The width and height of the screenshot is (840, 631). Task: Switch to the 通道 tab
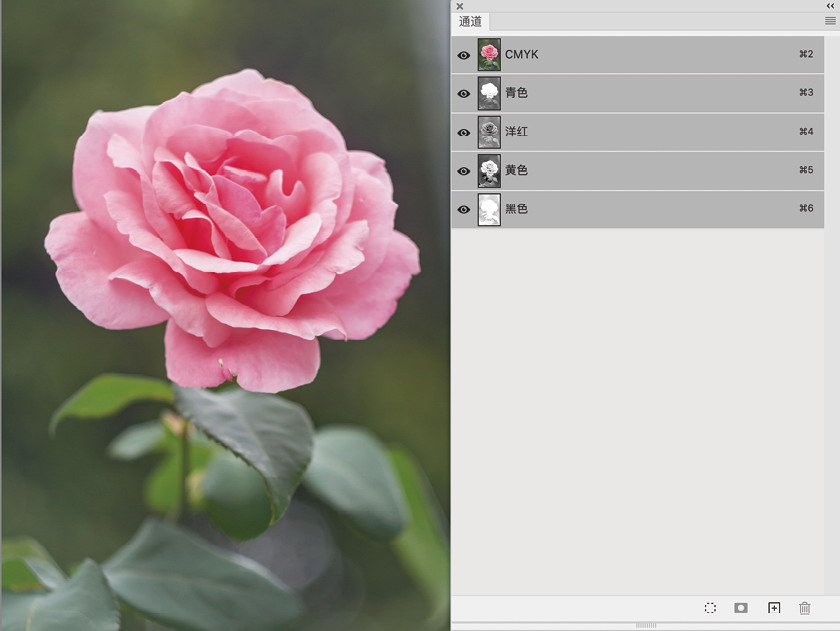pyautogui.click(x=470, y=21)
